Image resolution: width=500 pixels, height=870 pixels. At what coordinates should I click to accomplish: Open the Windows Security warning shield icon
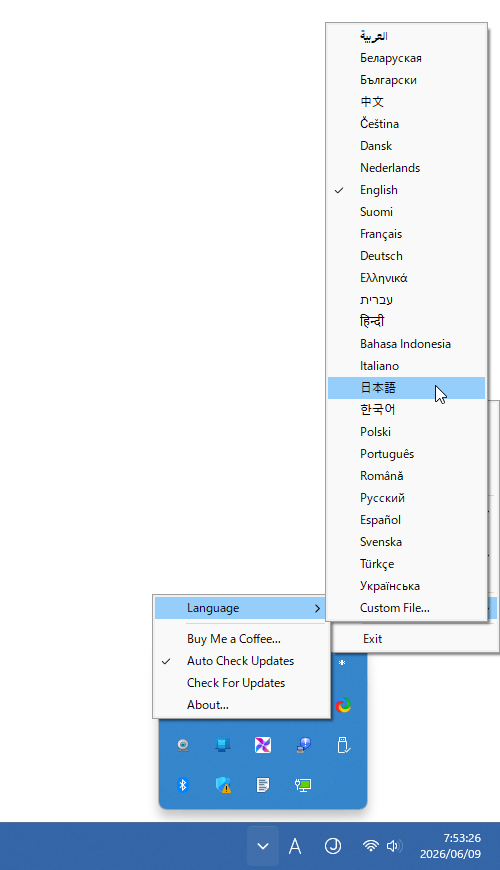(x=223, y=785)
